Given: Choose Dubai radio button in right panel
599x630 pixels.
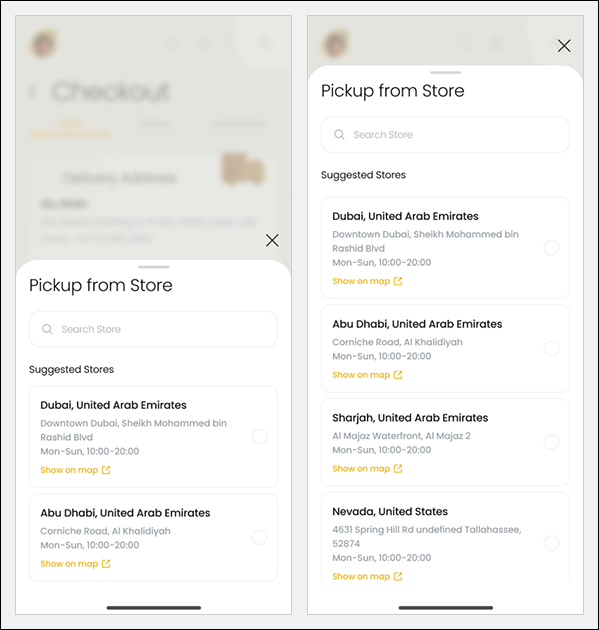Looking at the screenshot, I should 551,248.
